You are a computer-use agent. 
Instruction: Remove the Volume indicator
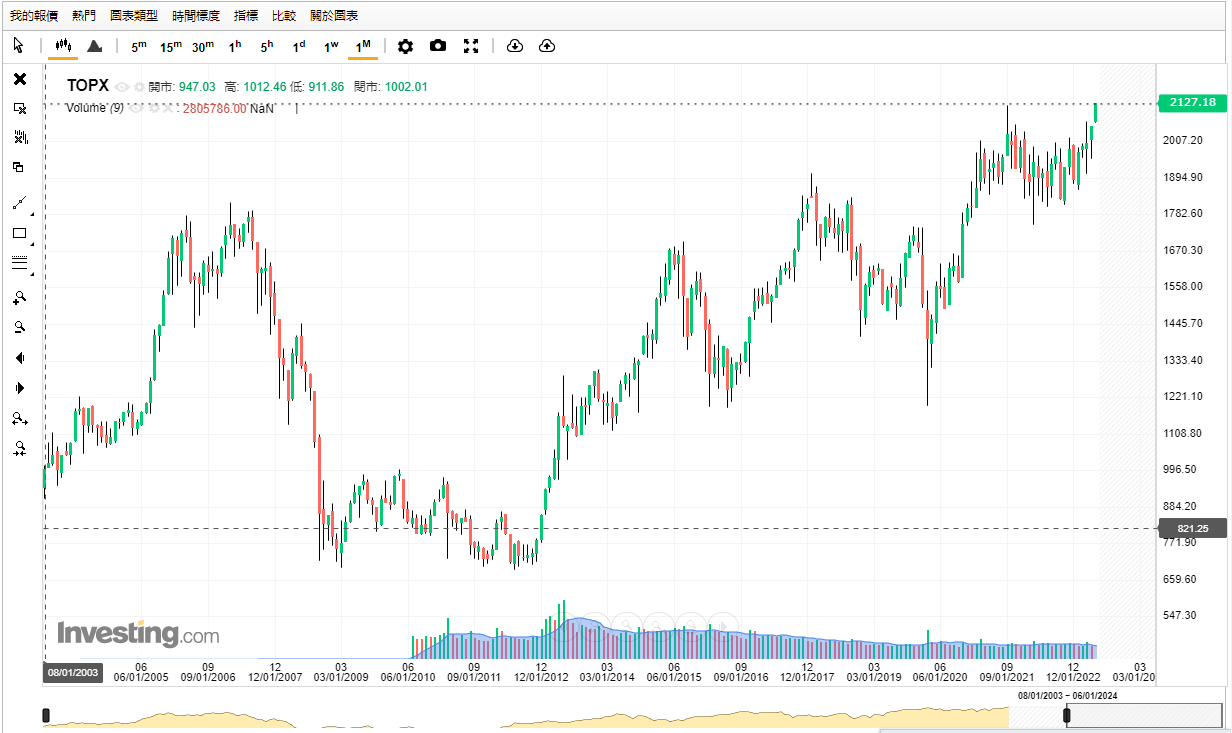[x=167, y=108]
